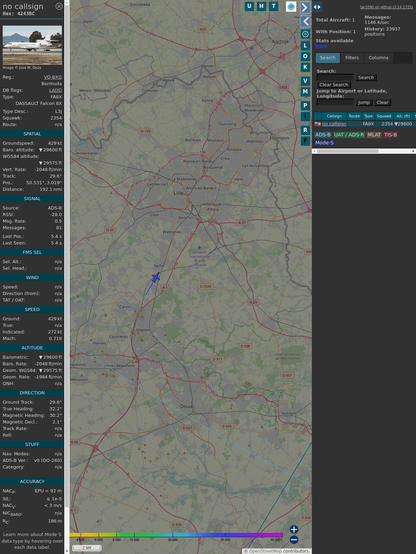This screenshot has height=554, width=416.
Task: Click Clear button next to Jump
Action: [x=382, y=102]
